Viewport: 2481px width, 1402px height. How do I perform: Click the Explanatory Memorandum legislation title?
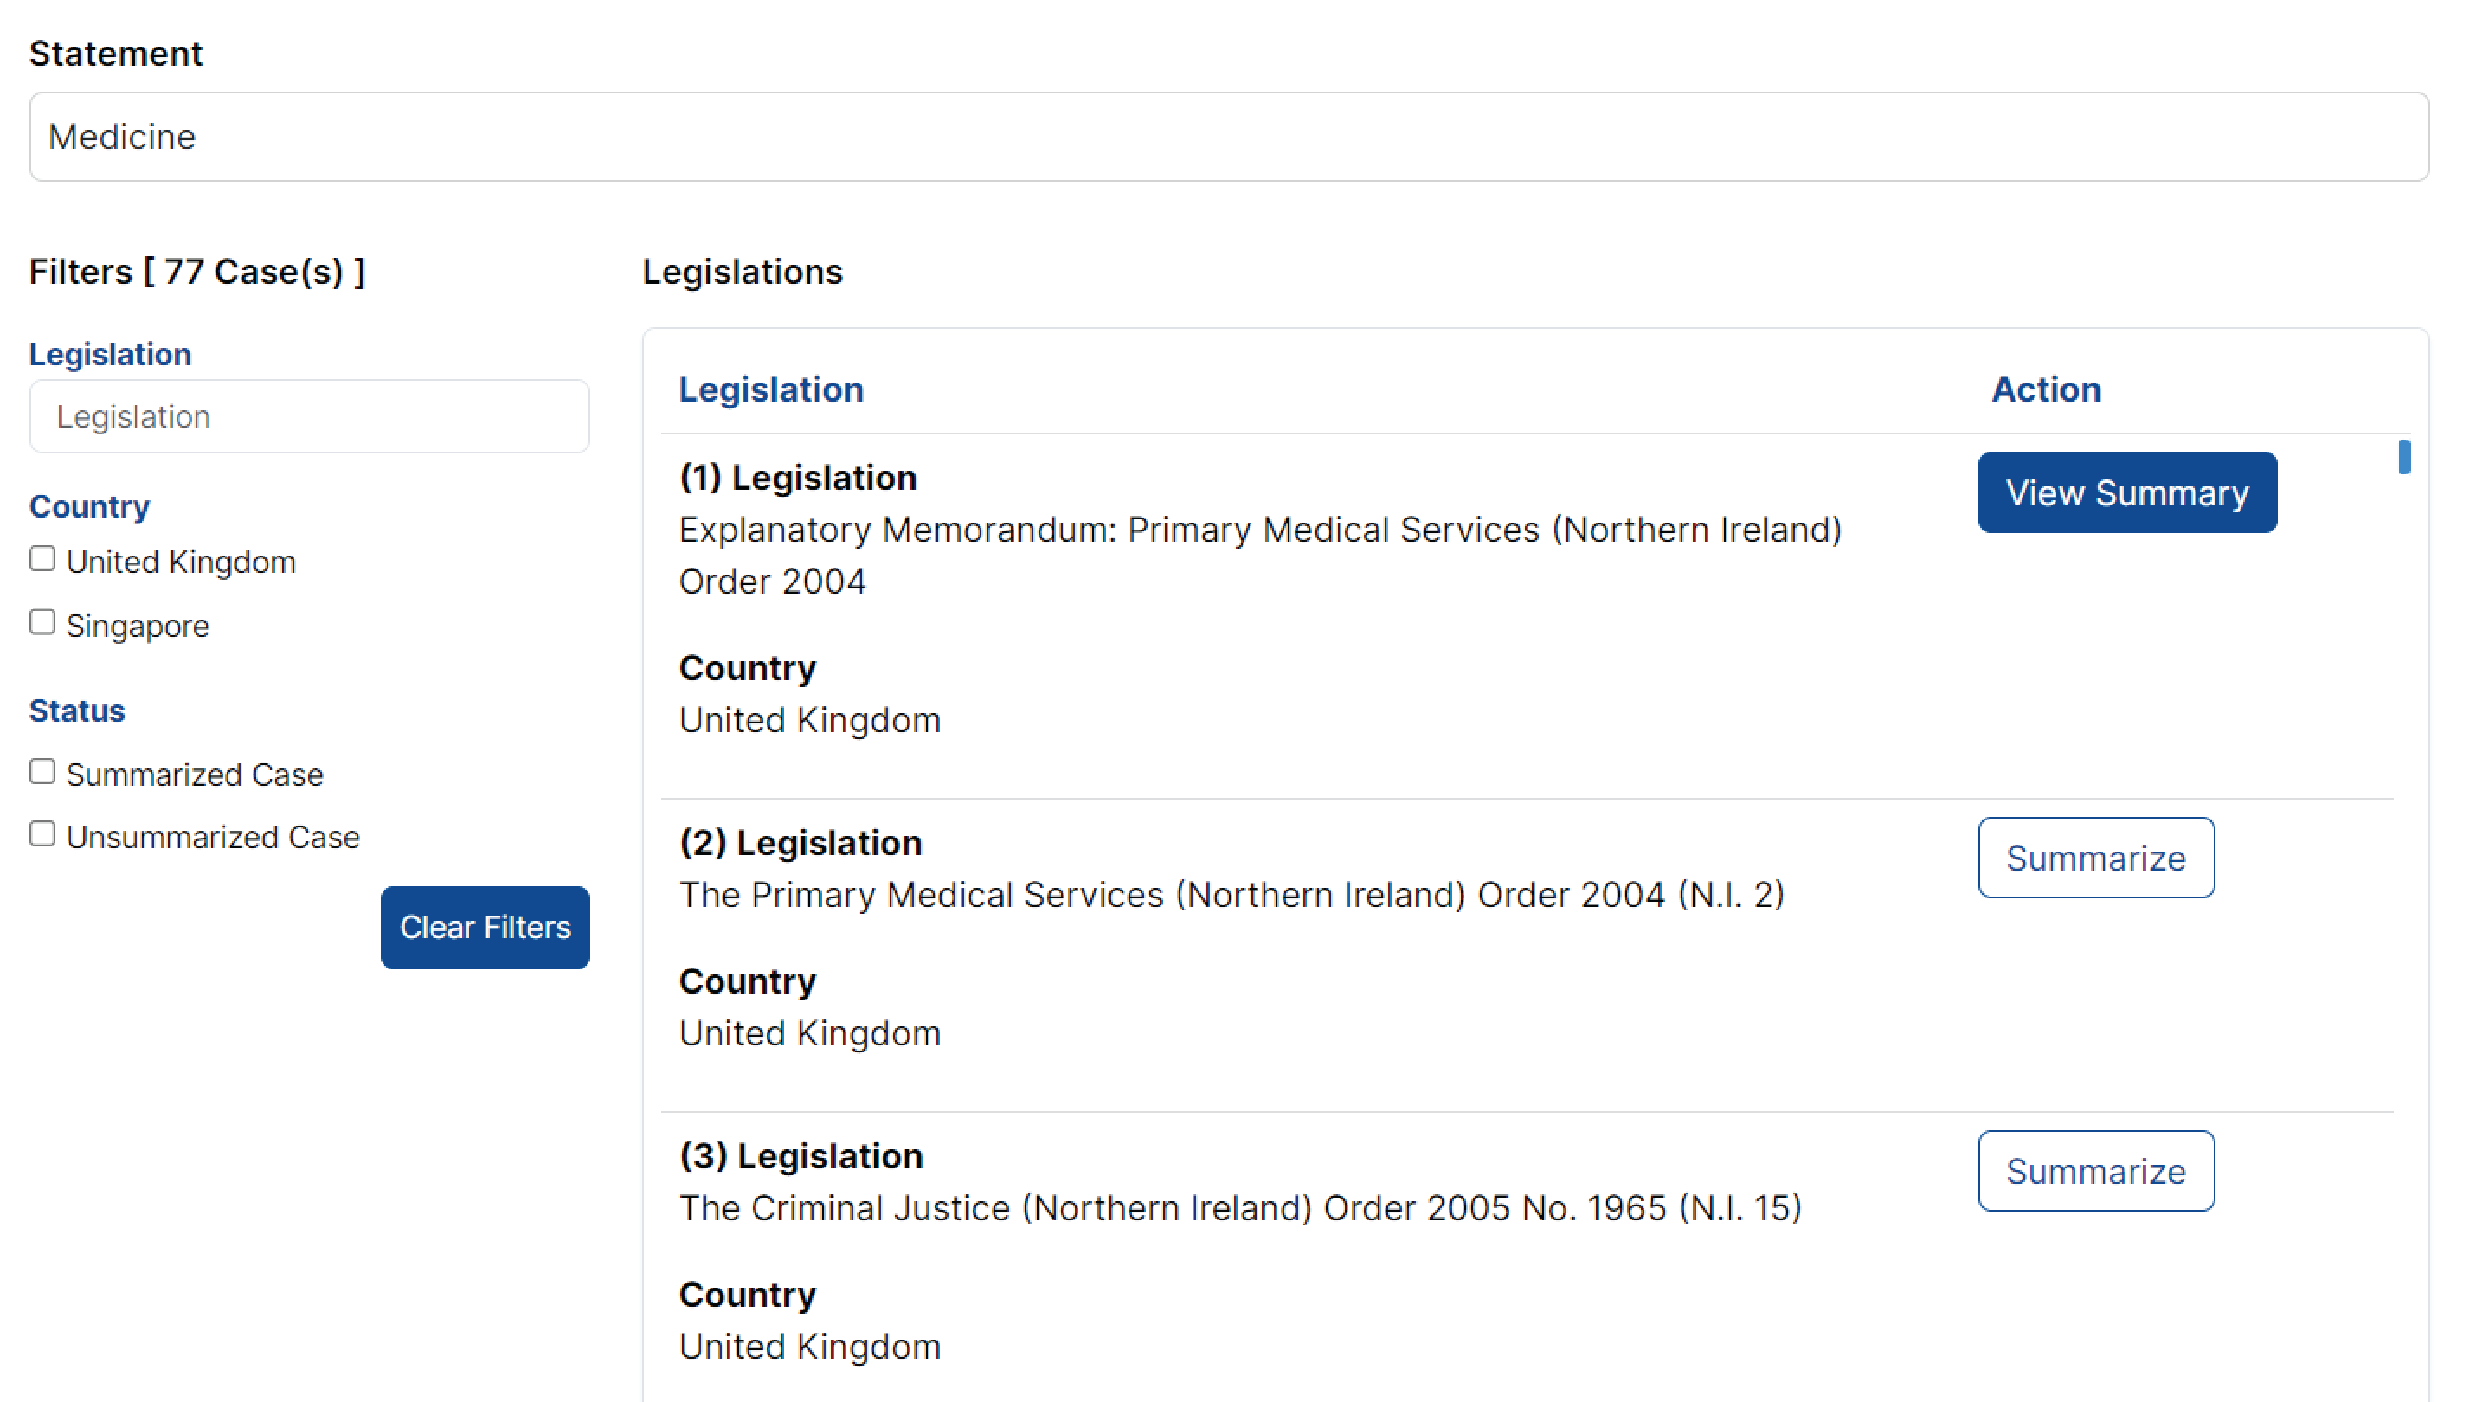pos(1260,555)
